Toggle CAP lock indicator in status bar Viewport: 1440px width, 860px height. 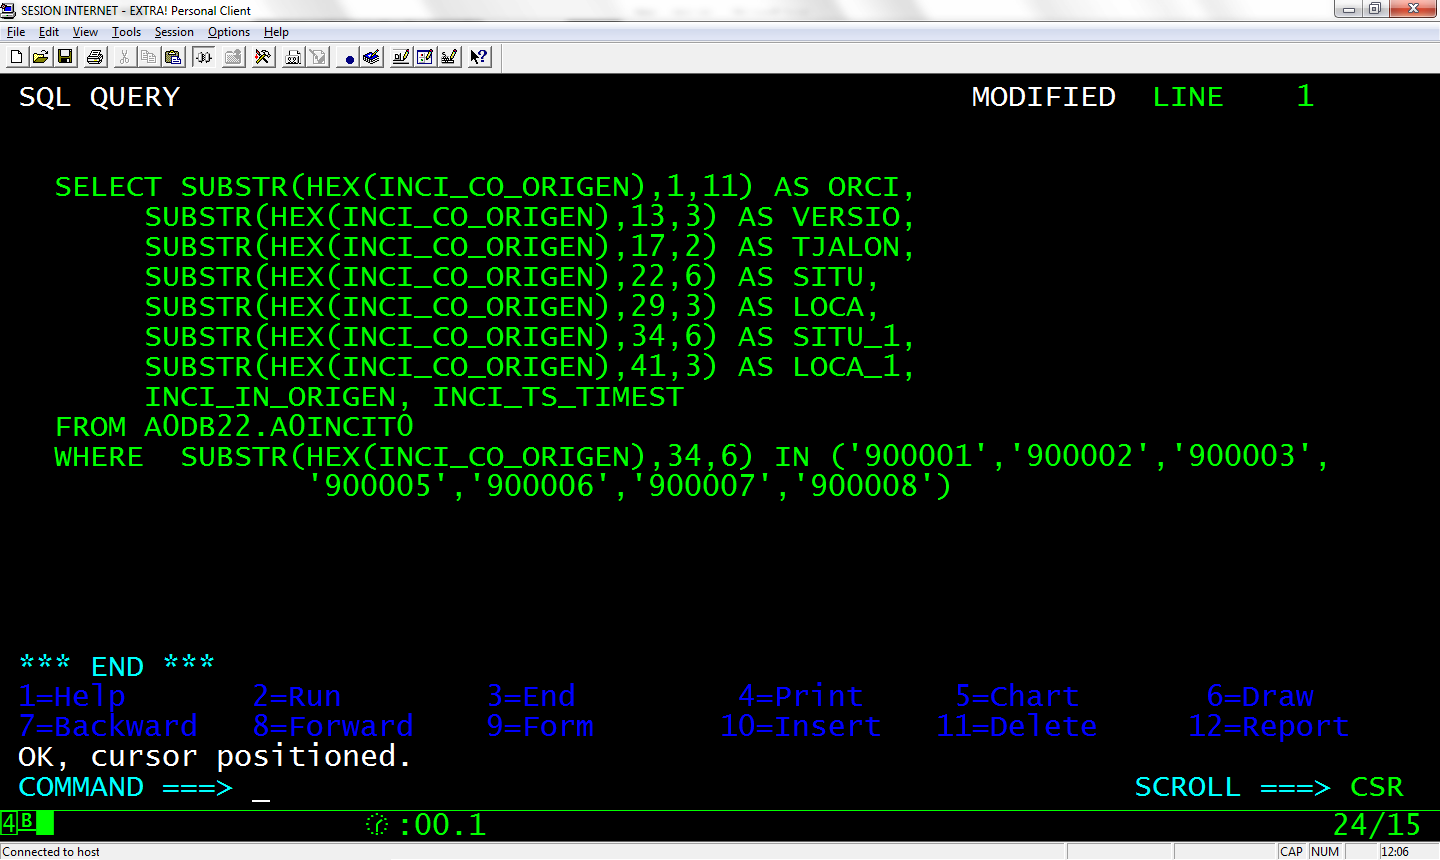coord(1292,851)
